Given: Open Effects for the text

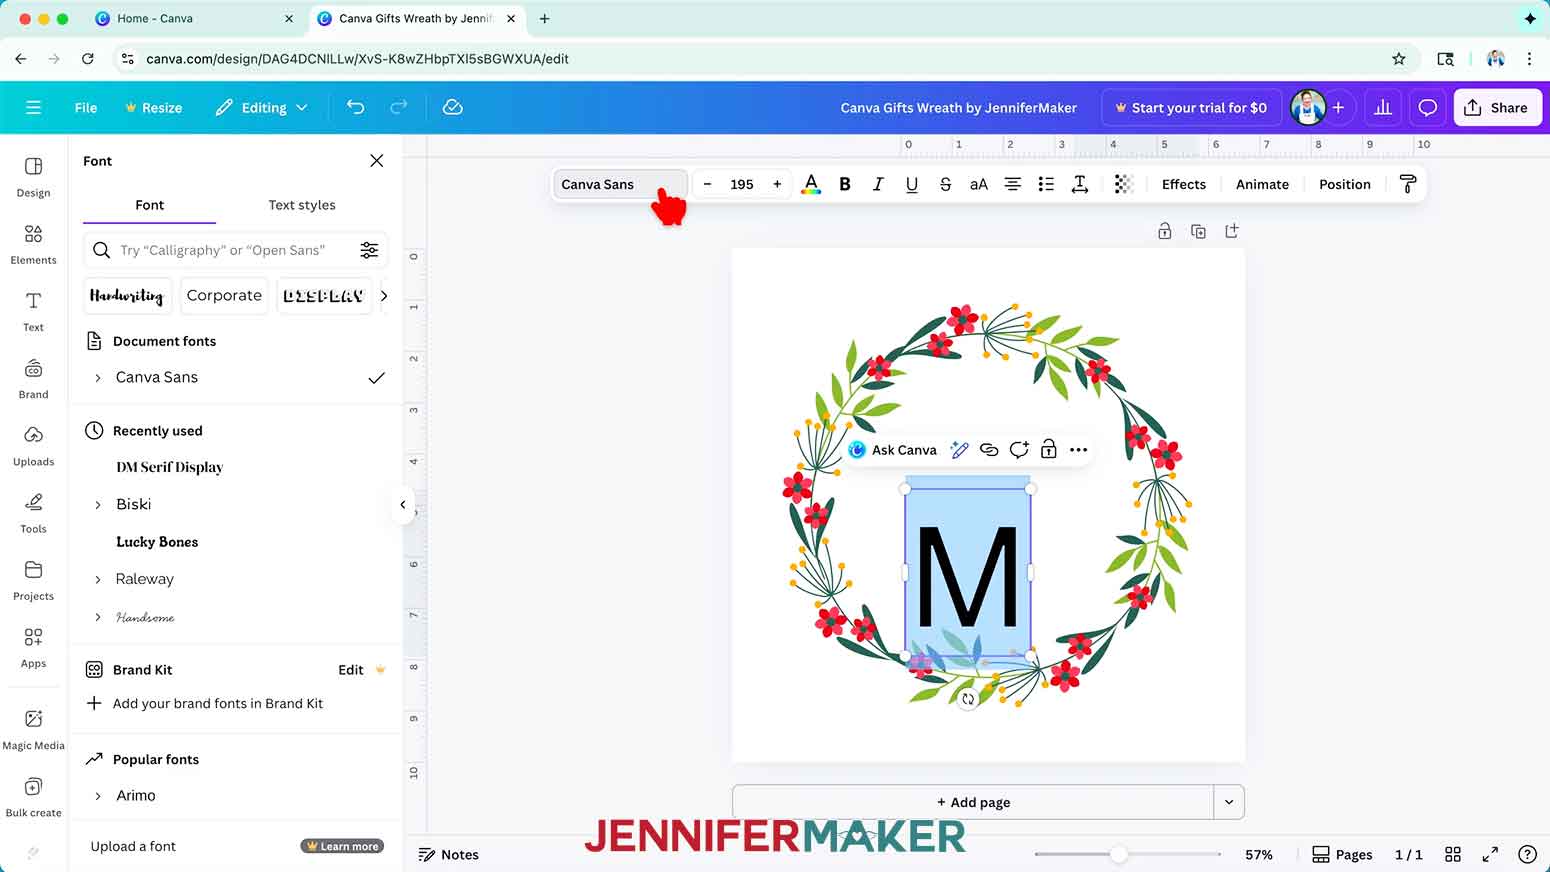Looking at the screenshot, I should click(x=1184, y=184).
